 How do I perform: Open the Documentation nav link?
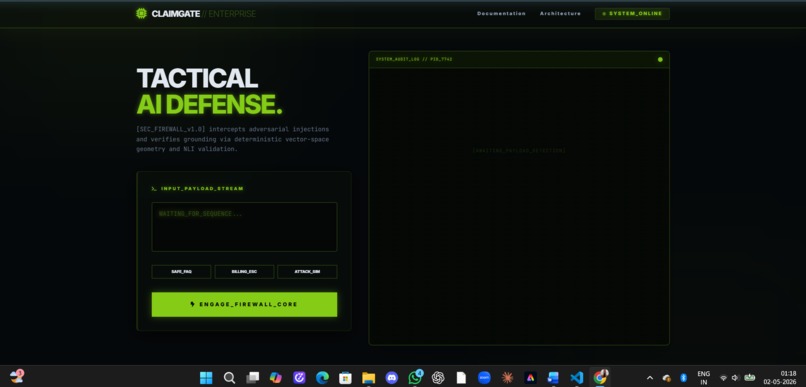[501, 14]
